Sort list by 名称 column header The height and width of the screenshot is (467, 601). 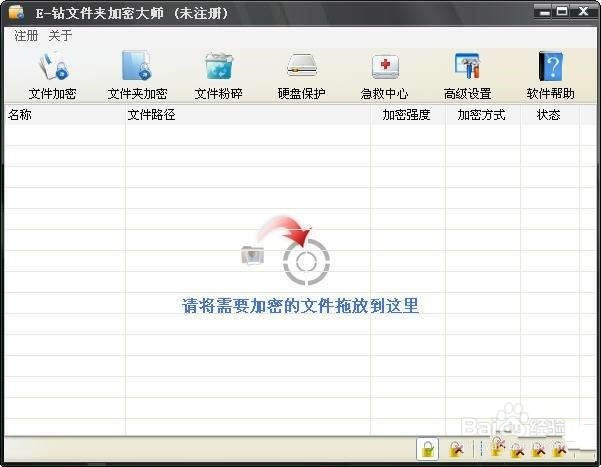tap(65, 115)
